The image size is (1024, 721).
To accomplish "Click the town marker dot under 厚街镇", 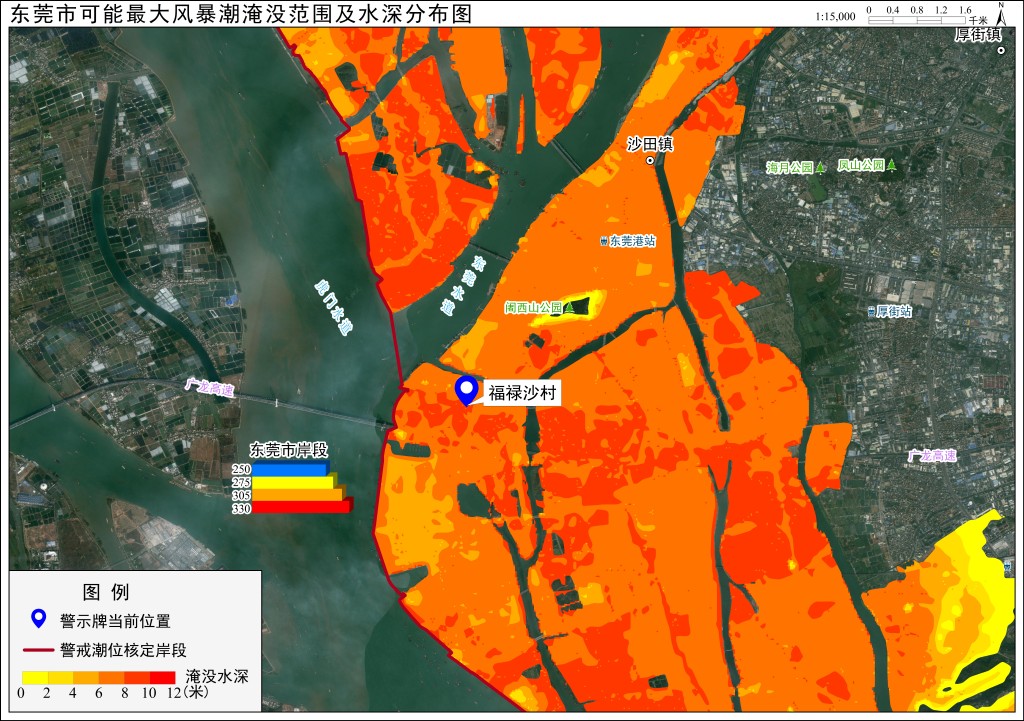I will tap(1001, 51).
